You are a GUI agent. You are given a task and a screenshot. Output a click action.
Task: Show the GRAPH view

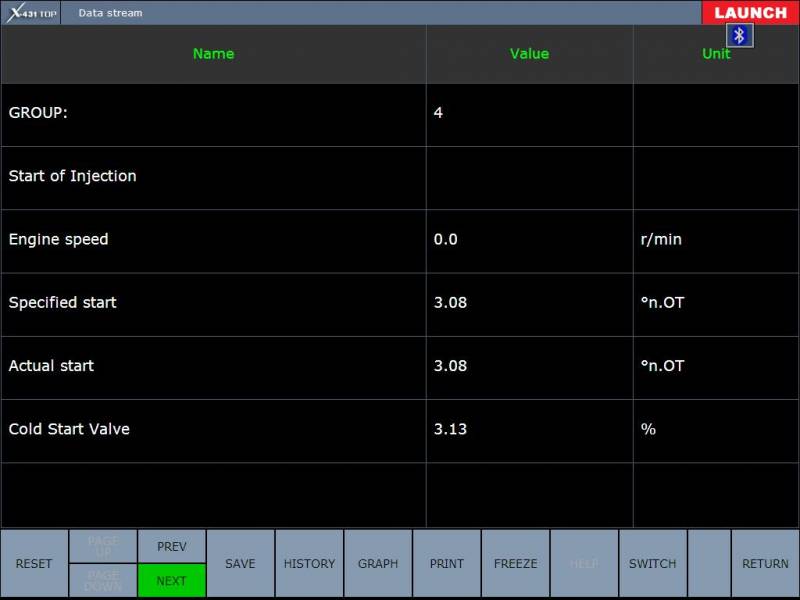[378, 564]
